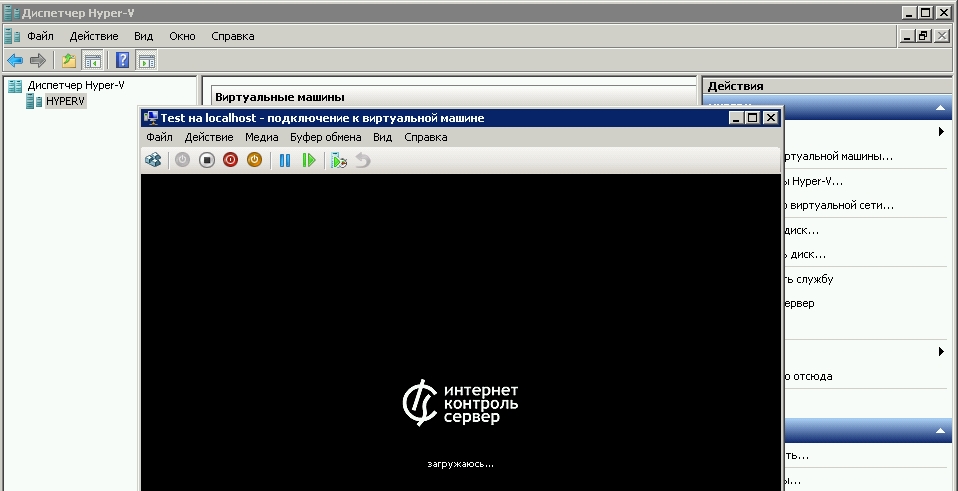Viewport: 958px width, 491px height.
Task: Click the action ending in отсюда
Action: click(x=808, y=376)
